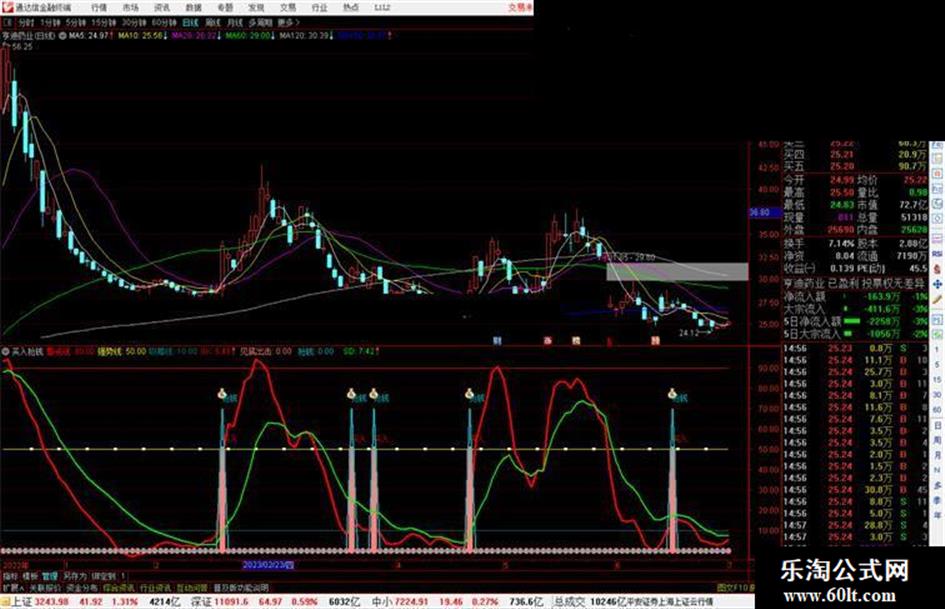Switch chart to 分时 view
Screen dimensions: 945x609
(x=26, y=22)
